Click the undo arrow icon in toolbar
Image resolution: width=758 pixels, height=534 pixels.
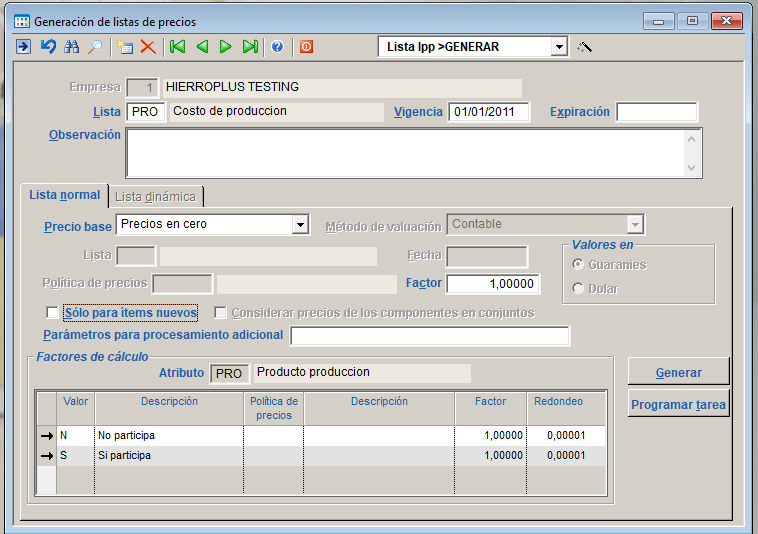(47, 47)
